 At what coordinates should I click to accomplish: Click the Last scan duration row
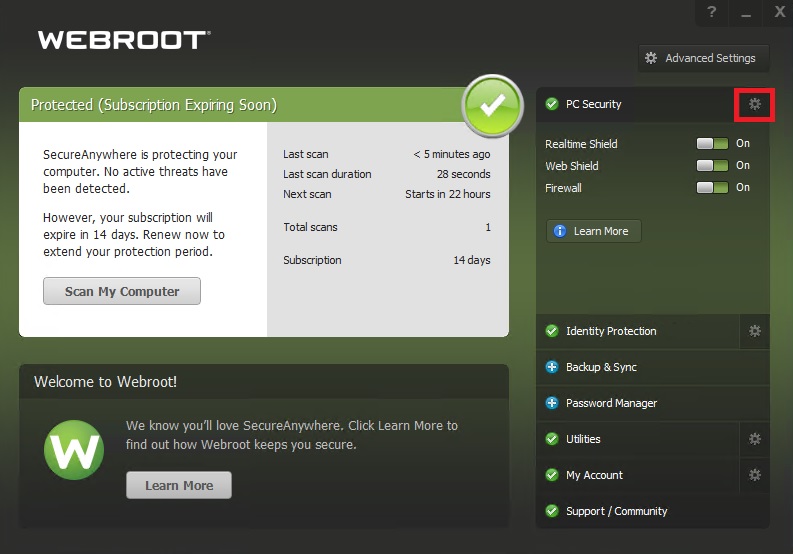point(386,174)
